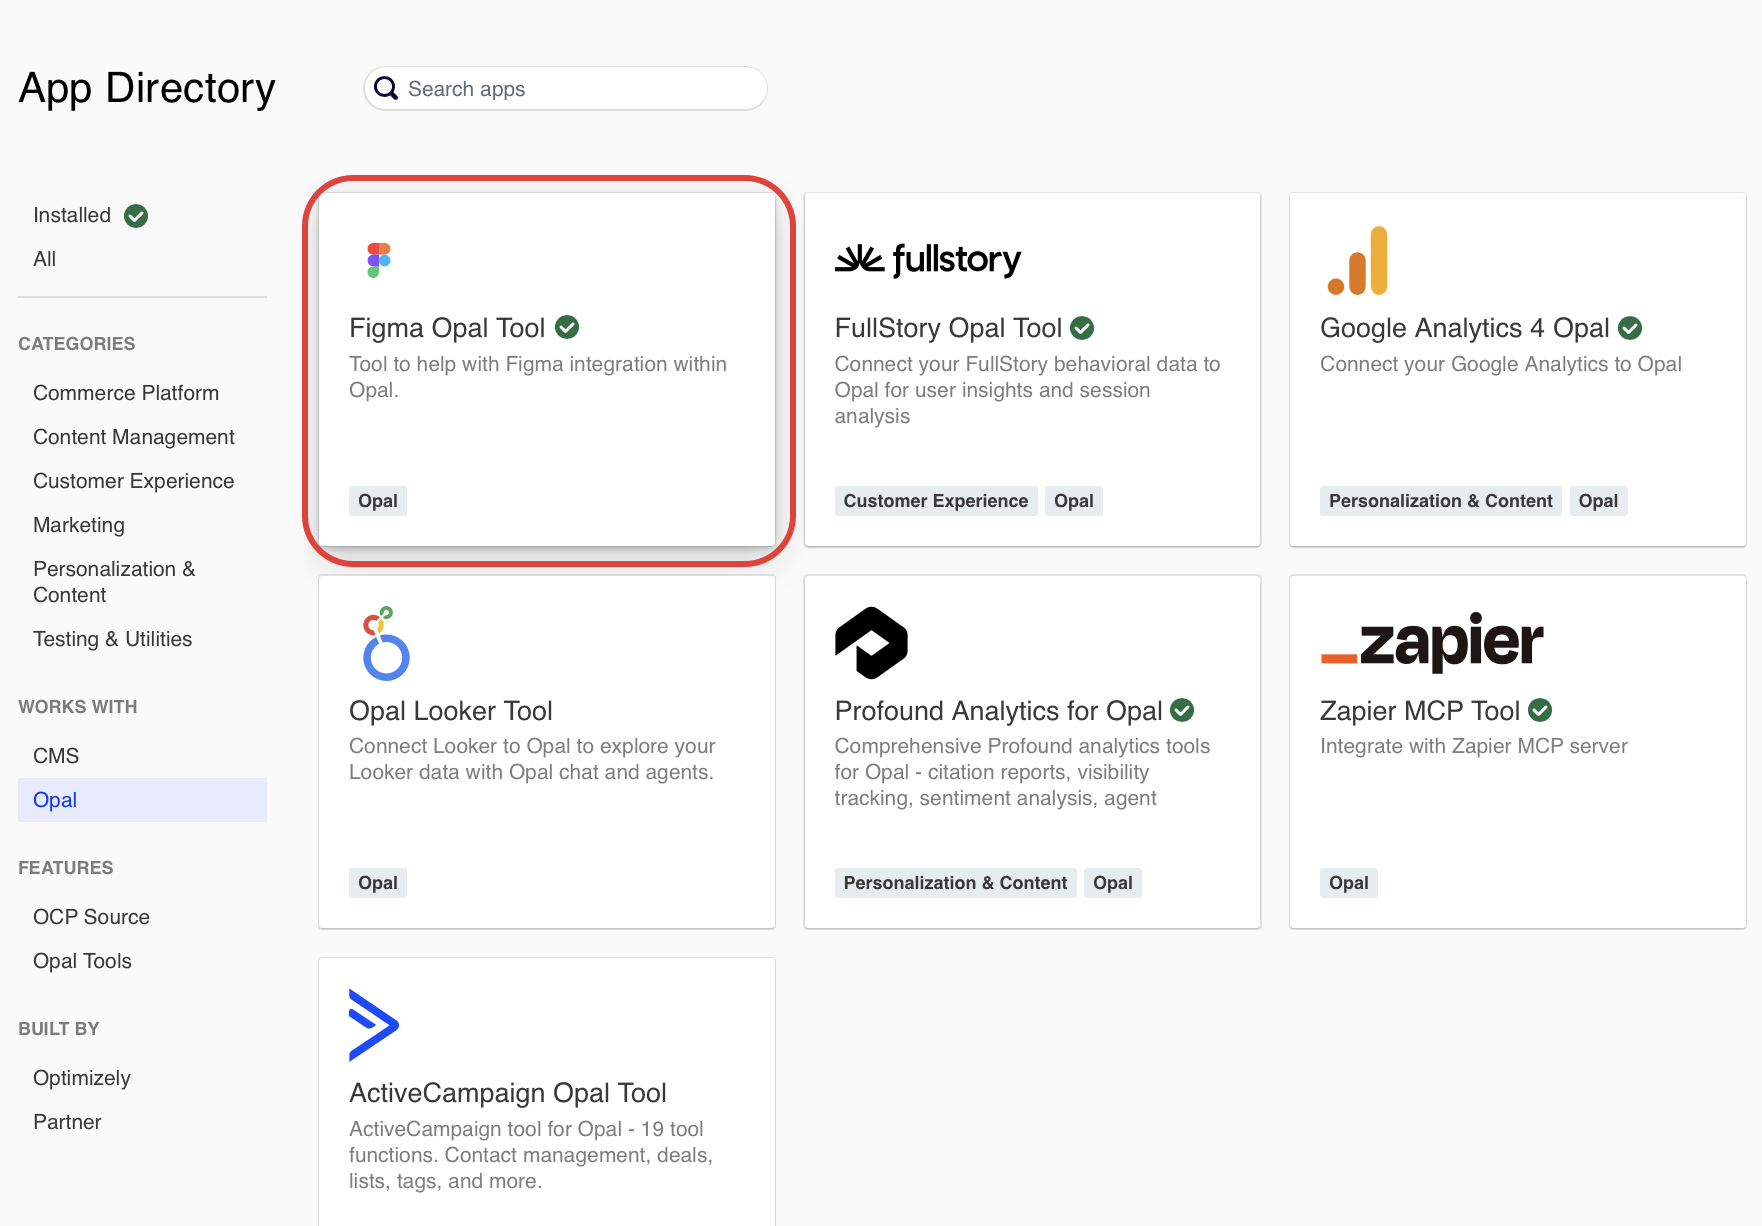Filter apps built by Optimizely

point(82,1078)
